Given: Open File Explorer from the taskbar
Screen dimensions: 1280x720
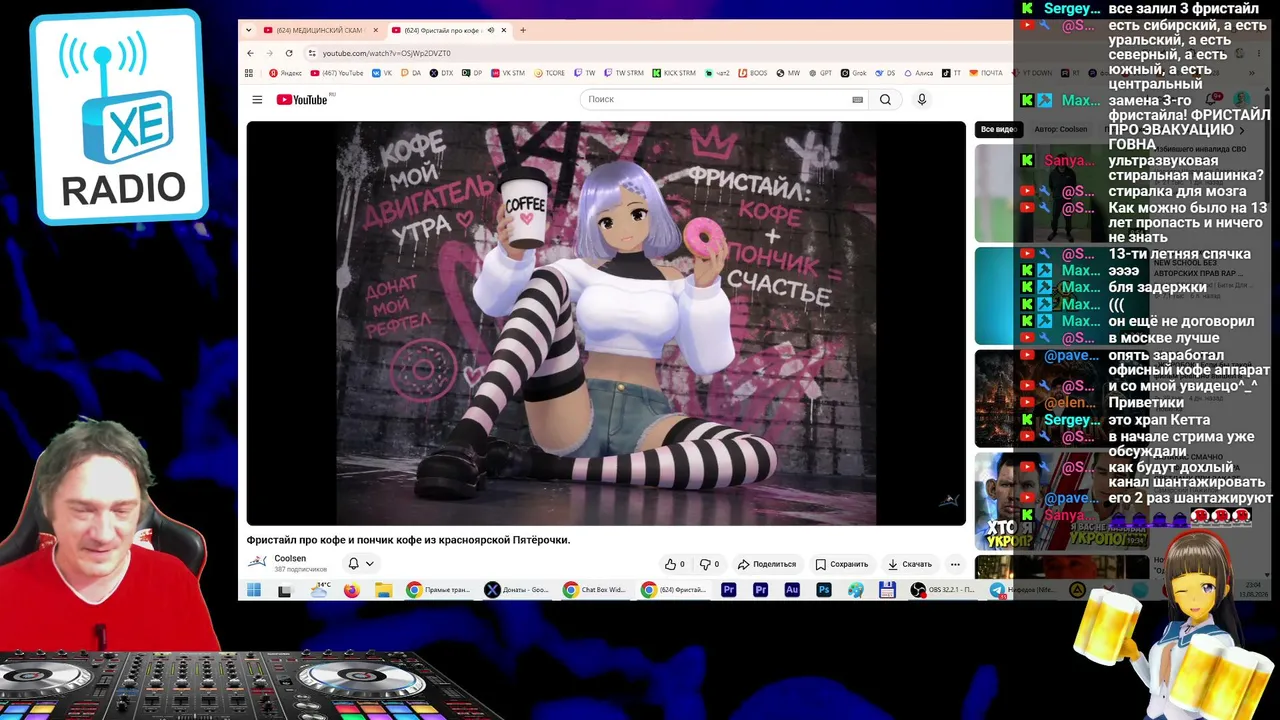Looking at the screenshot, I should (383, 590).
